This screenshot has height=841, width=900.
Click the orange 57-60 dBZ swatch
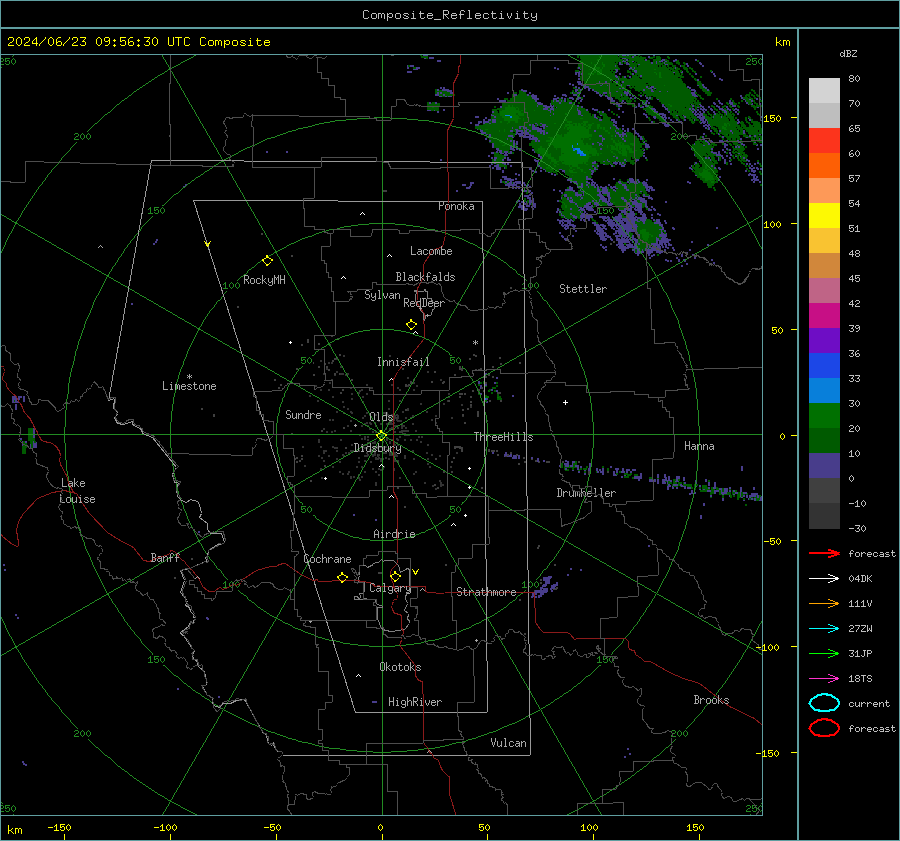(x=824, y=166)
